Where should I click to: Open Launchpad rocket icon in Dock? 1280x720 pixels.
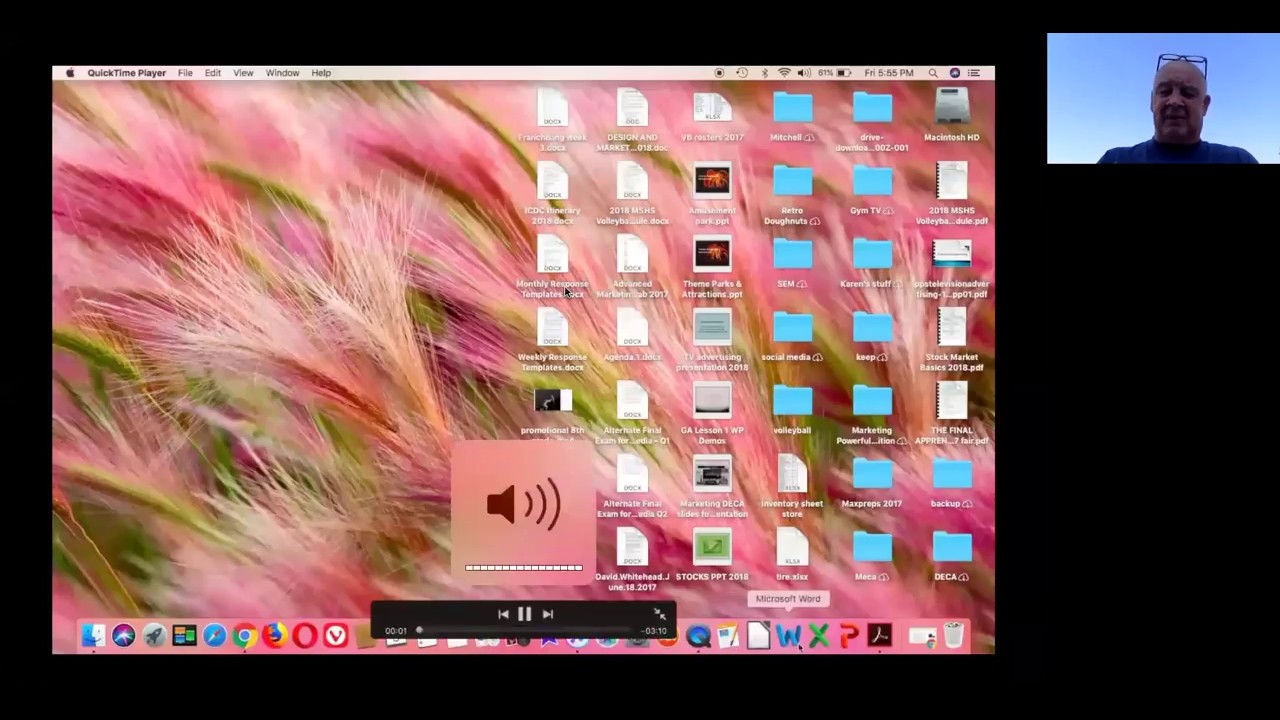click(154, 635)
